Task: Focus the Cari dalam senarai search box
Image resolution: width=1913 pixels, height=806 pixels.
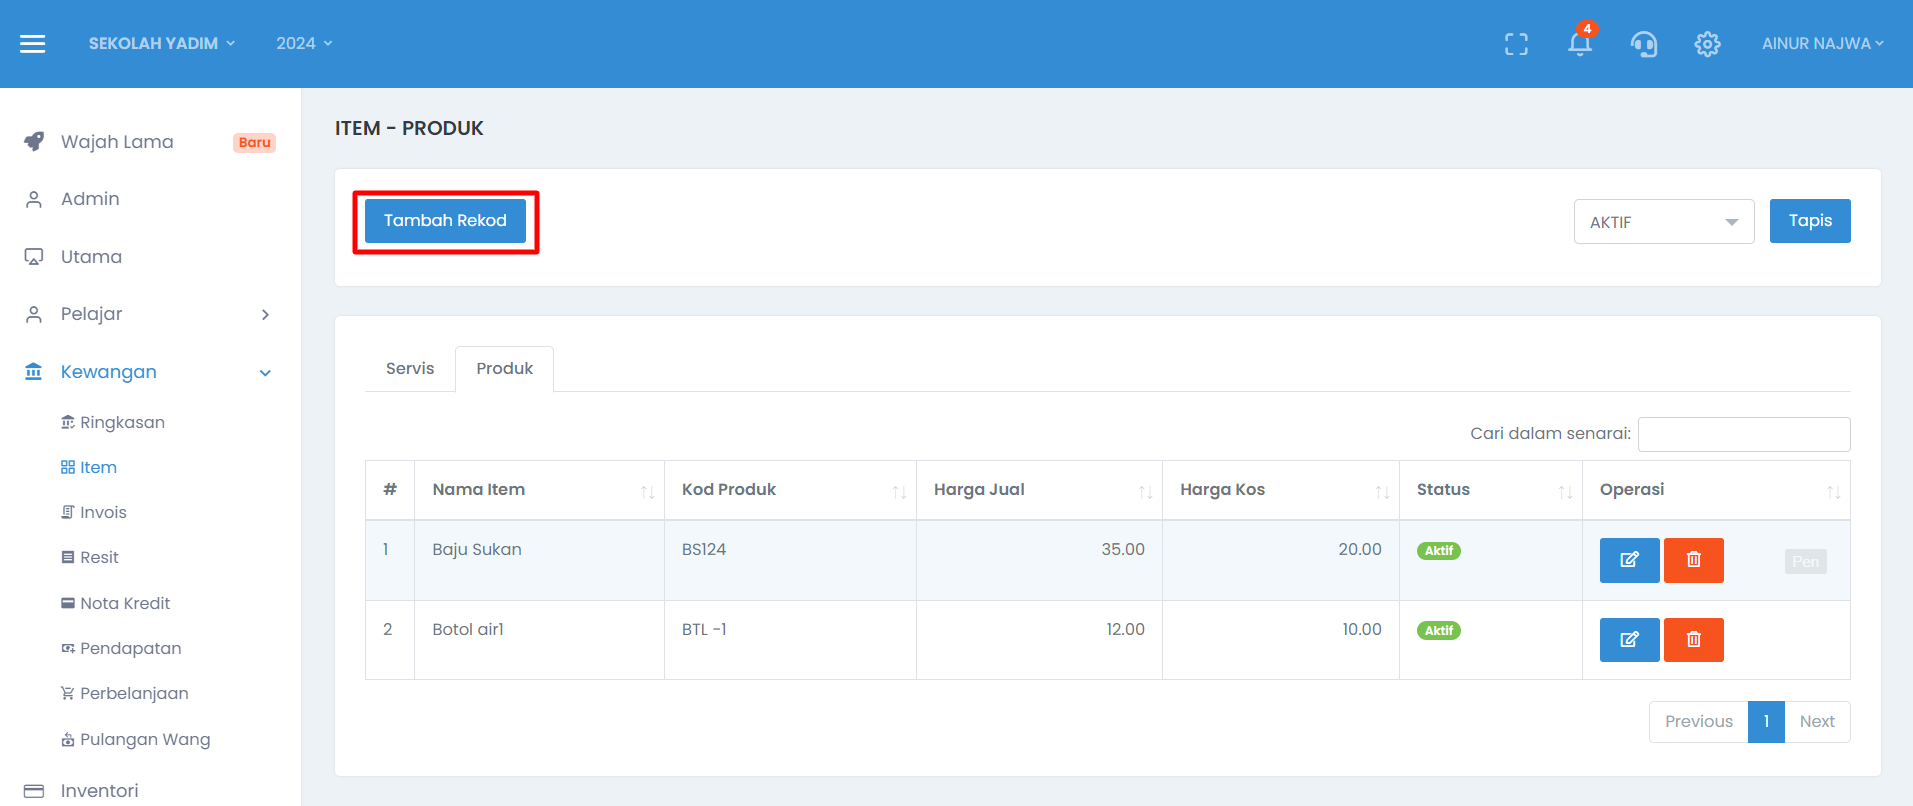Action: (x=1743, y=434)
